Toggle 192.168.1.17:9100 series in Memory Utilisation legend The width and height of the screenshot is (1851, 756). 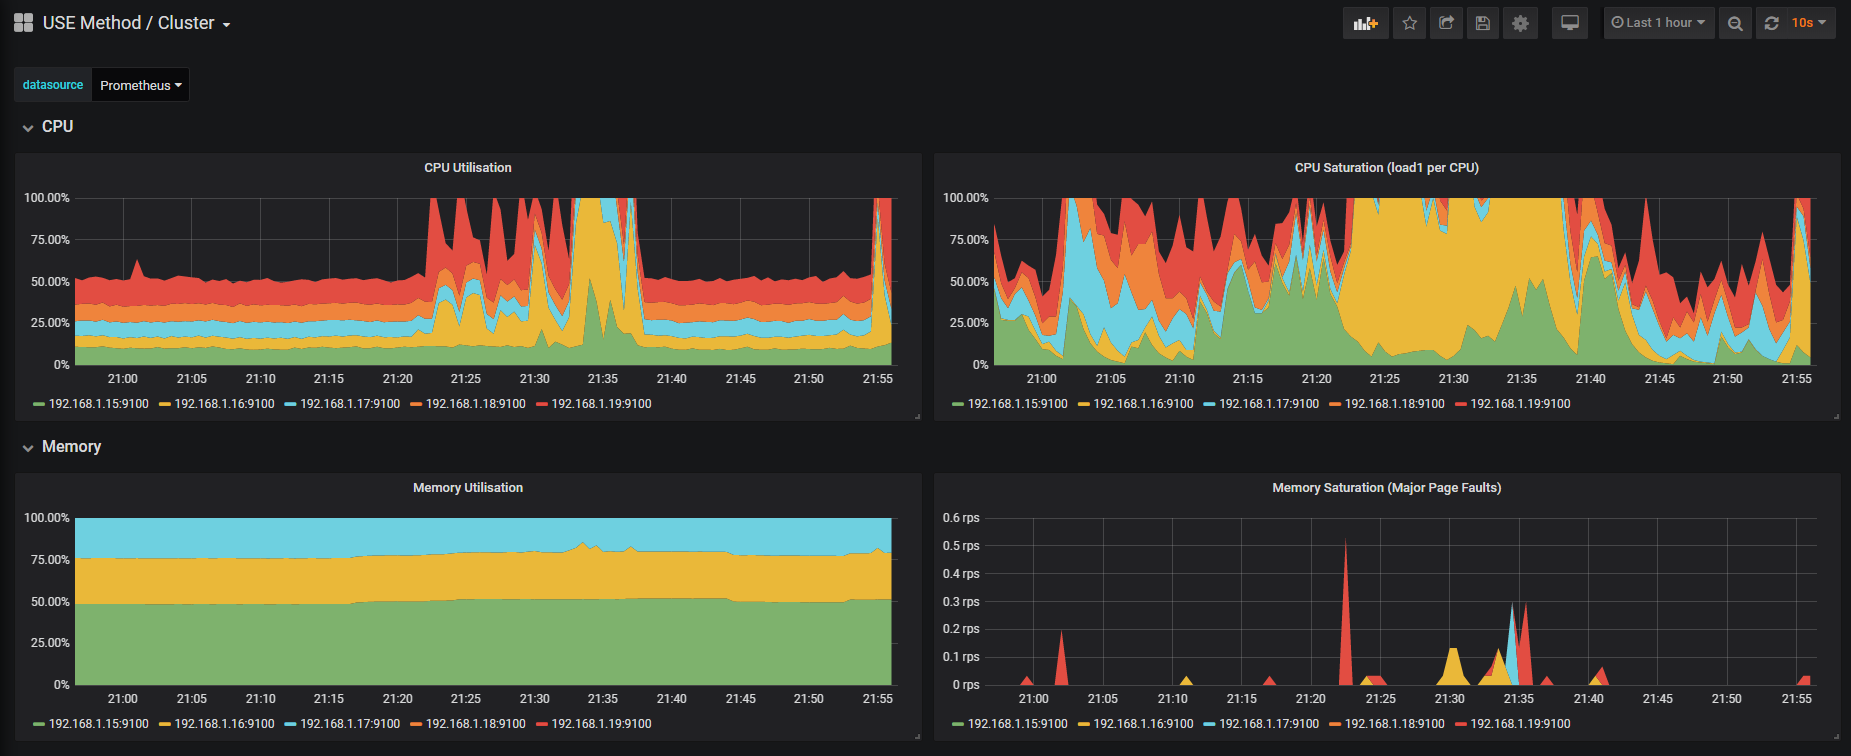pyautogui.click(x=349, y=724)
